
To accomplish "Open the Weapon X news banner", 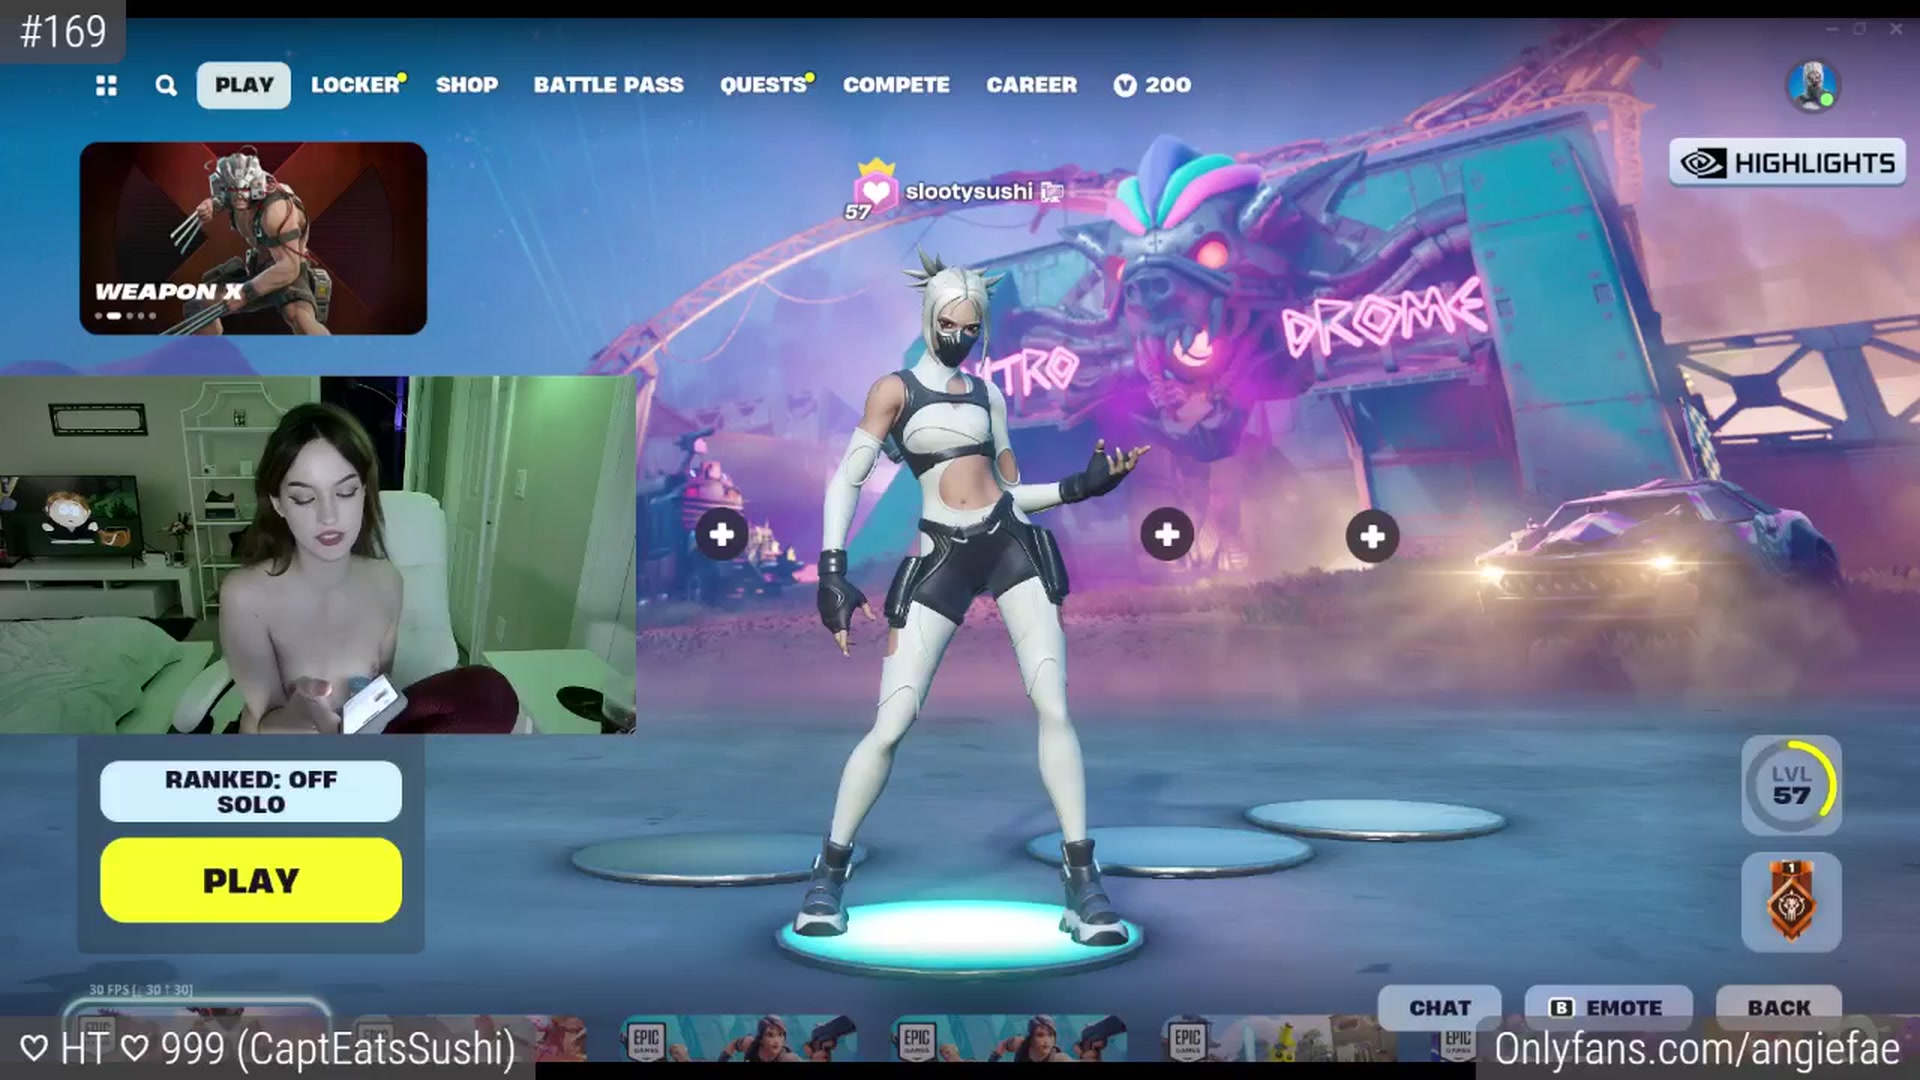I will point(253,238).
